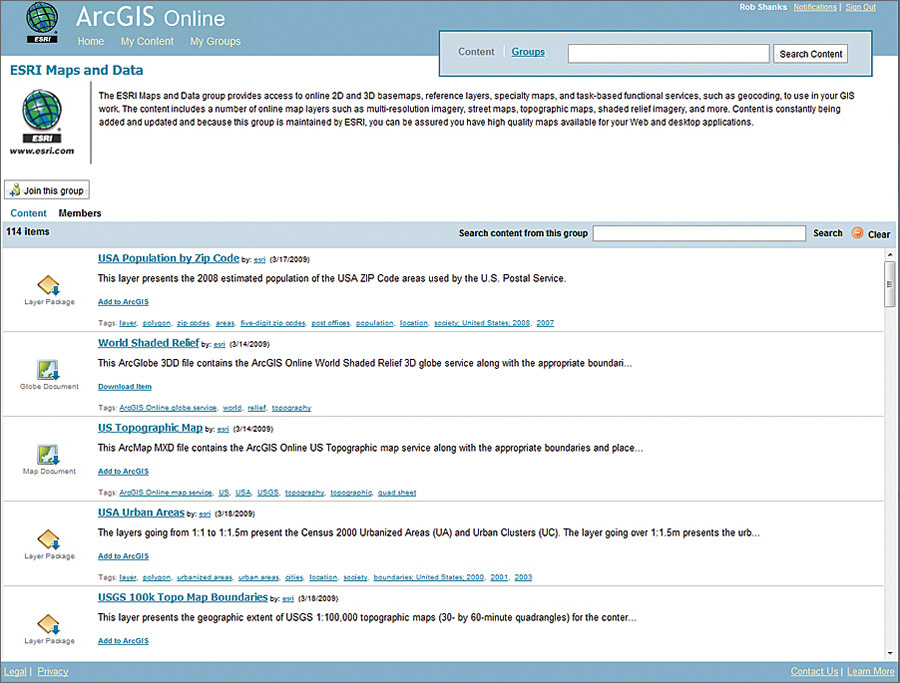Click the 'relief' tag under World Shaded Relief
The image size is (900, 683).
click(257, 408)
